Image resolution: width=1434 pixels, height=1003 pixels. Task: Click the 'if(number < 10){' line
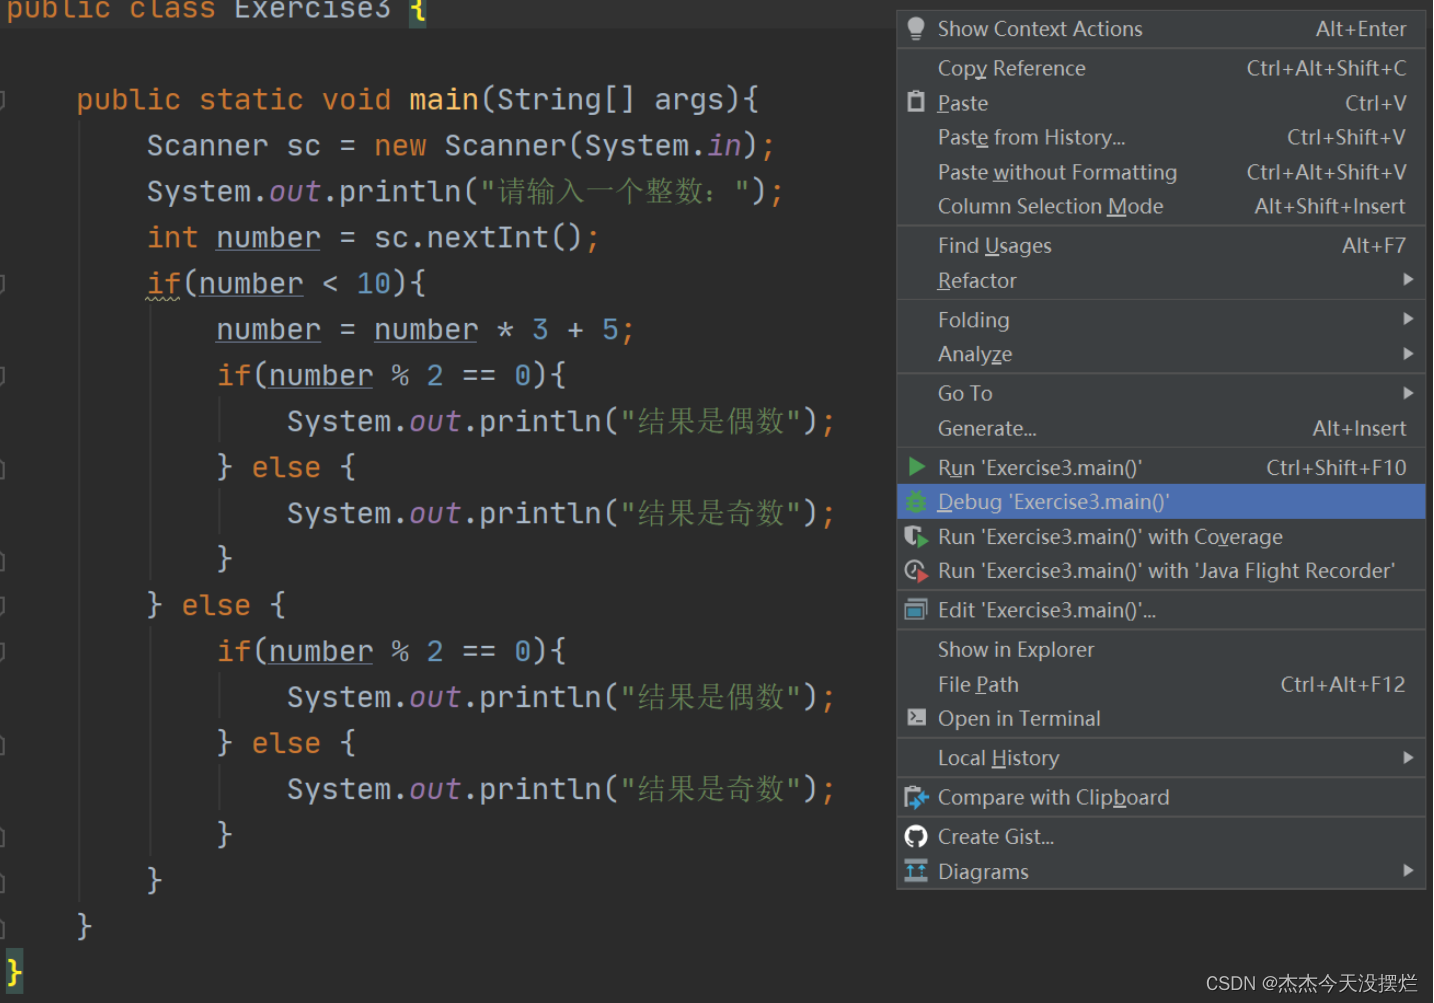(x=287, y=284)
